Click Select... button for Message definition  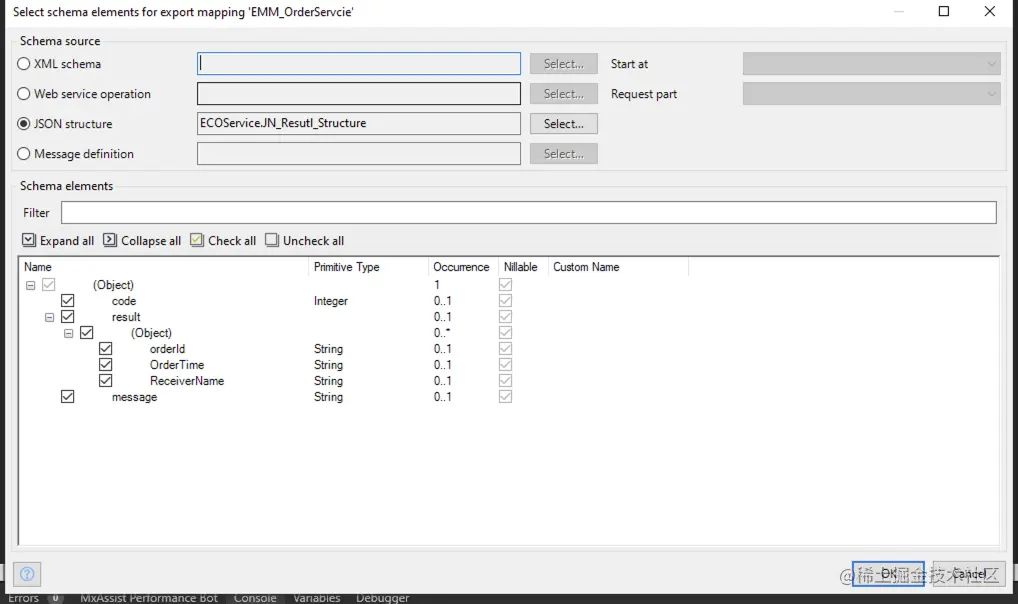(564, 154)
